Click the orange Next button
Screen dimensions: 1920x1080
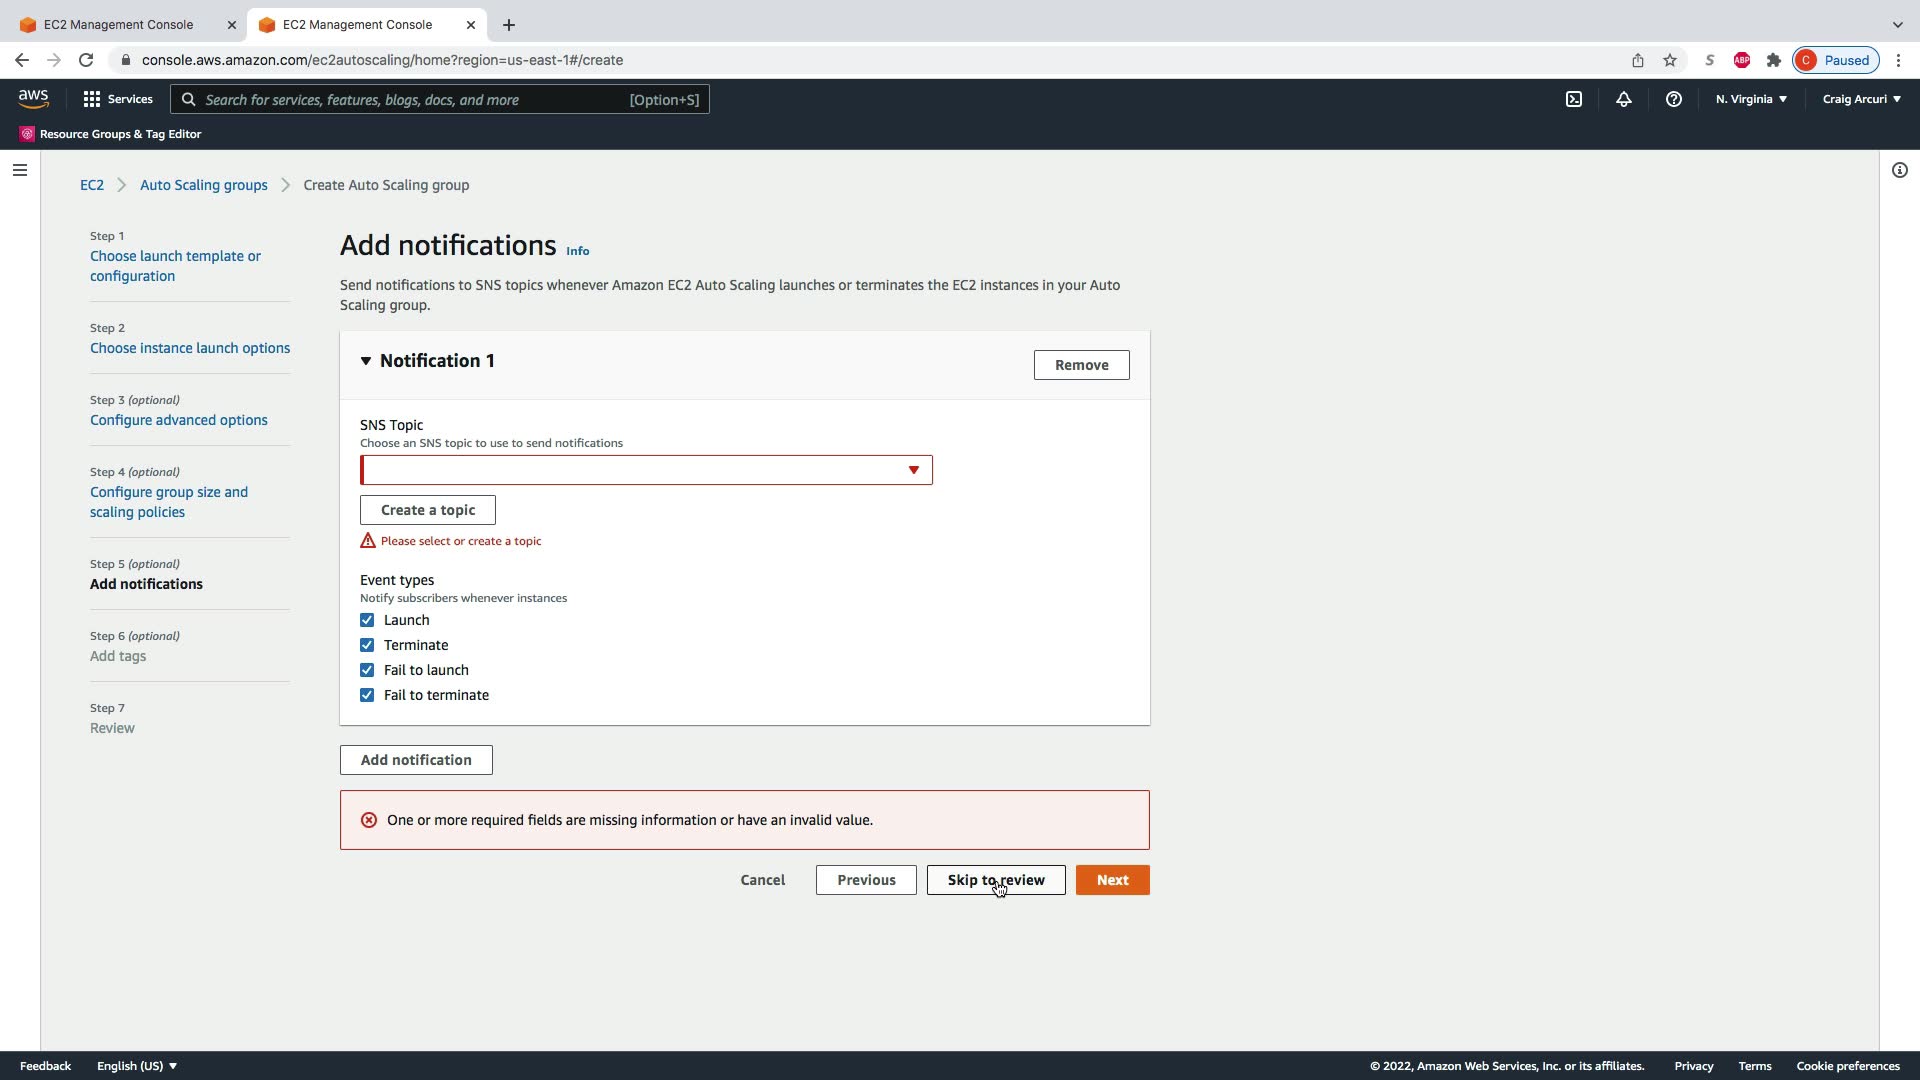tap(1112, 880)
